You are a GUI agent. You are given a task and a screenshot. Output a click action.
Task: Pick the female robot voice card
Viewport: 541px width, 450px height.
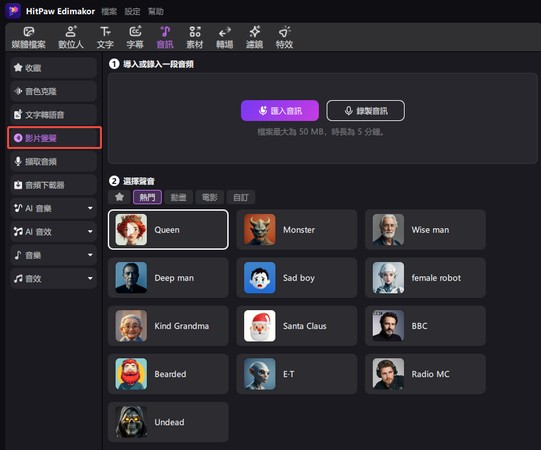[x=425, y=277]
